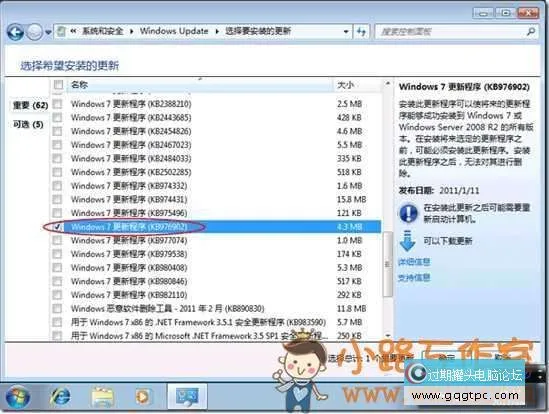Select .NET Framework 3.5.1 KB983590 row
The image size is (549, 414).
pyautogui.click(x=198, y=322)
